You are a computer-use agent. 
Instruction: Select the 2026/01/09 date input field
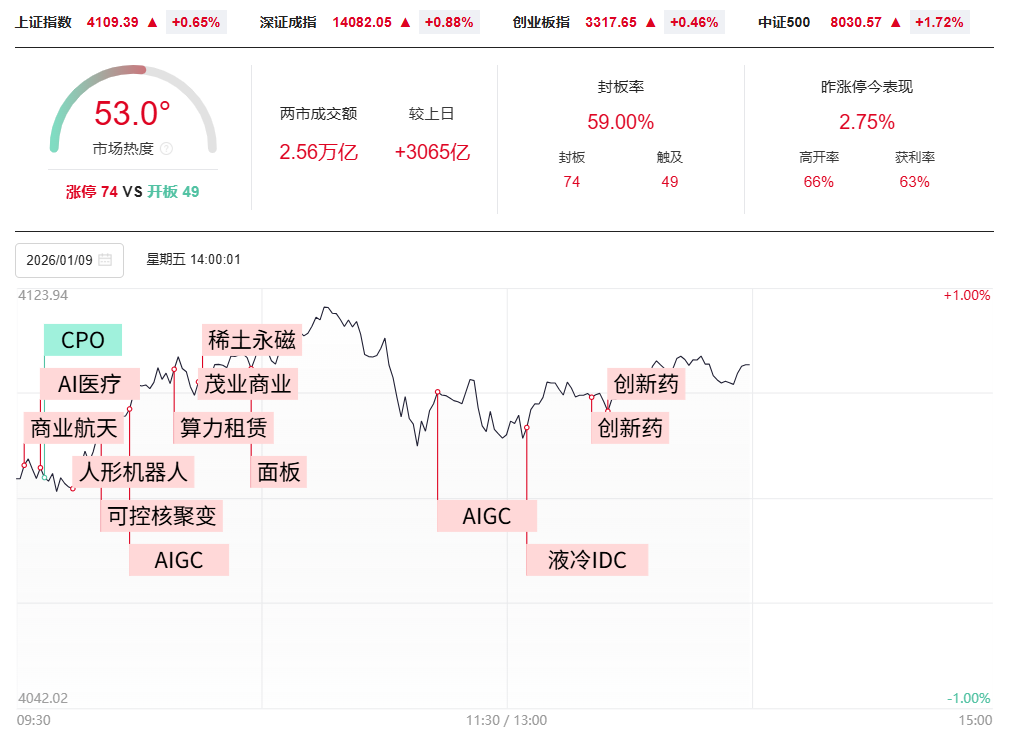click(60, 260)
